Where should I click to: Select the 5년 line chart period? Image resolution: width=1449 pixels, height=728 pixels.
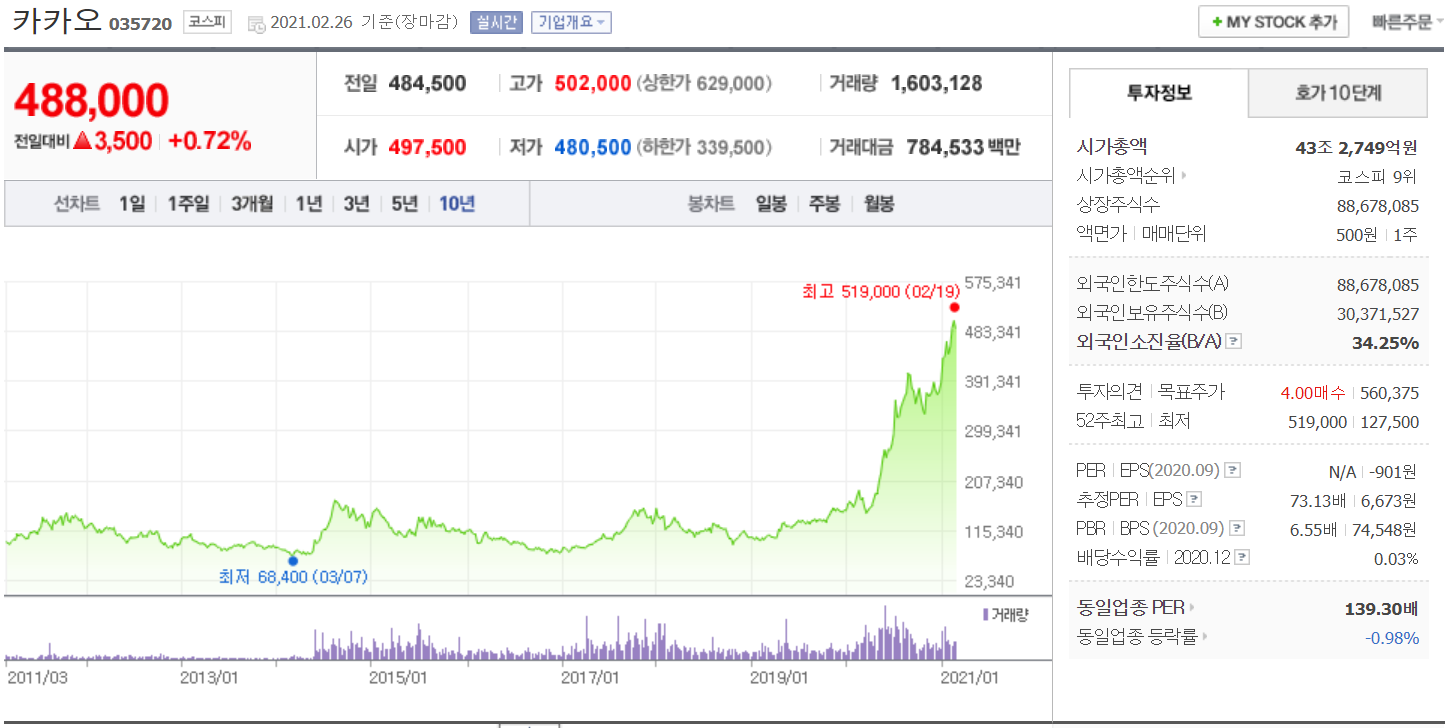(405, 204)
